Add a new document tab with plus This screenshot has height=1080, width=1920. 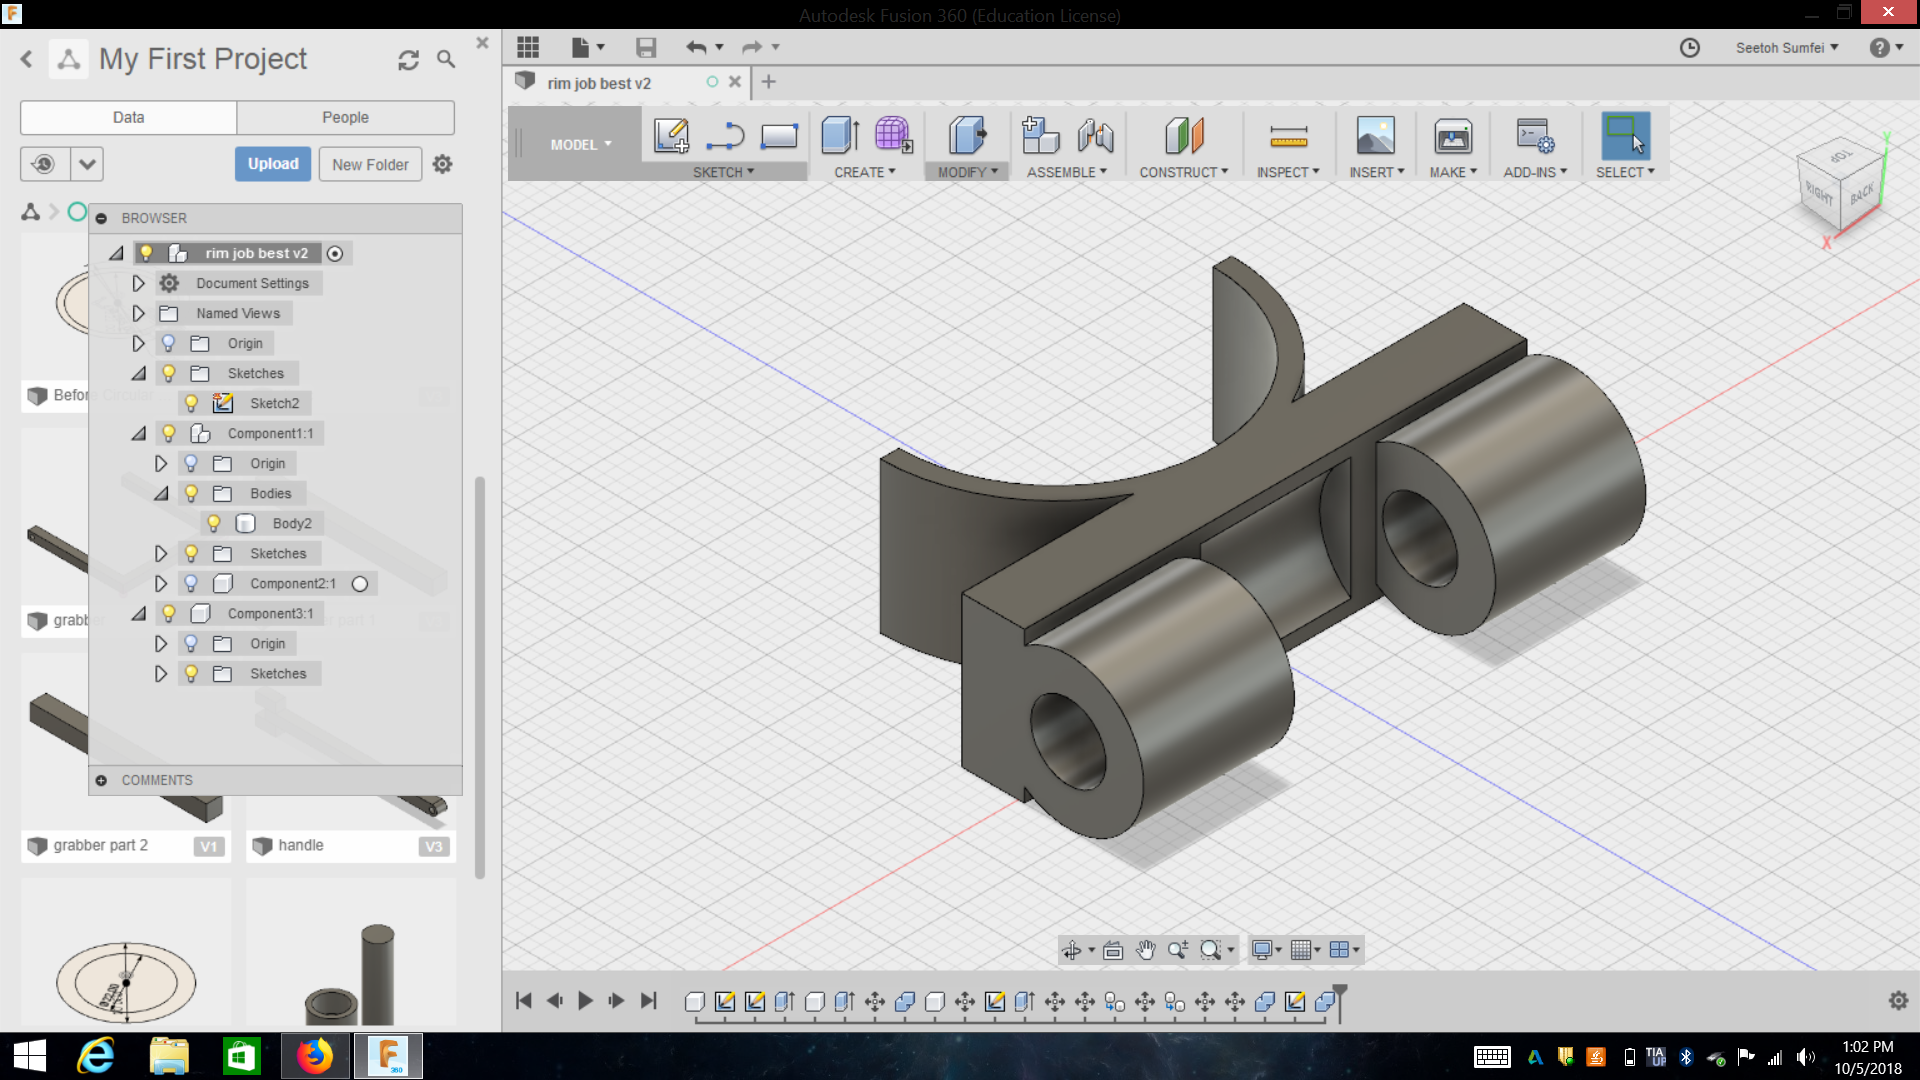pyautogui.click(x=768, y=82)
